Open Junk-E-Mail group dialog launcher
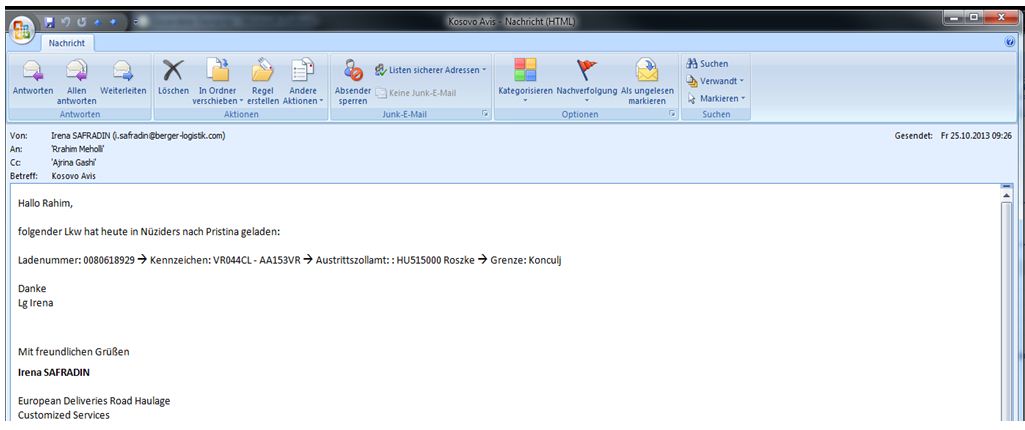 (x=484, y=114)
